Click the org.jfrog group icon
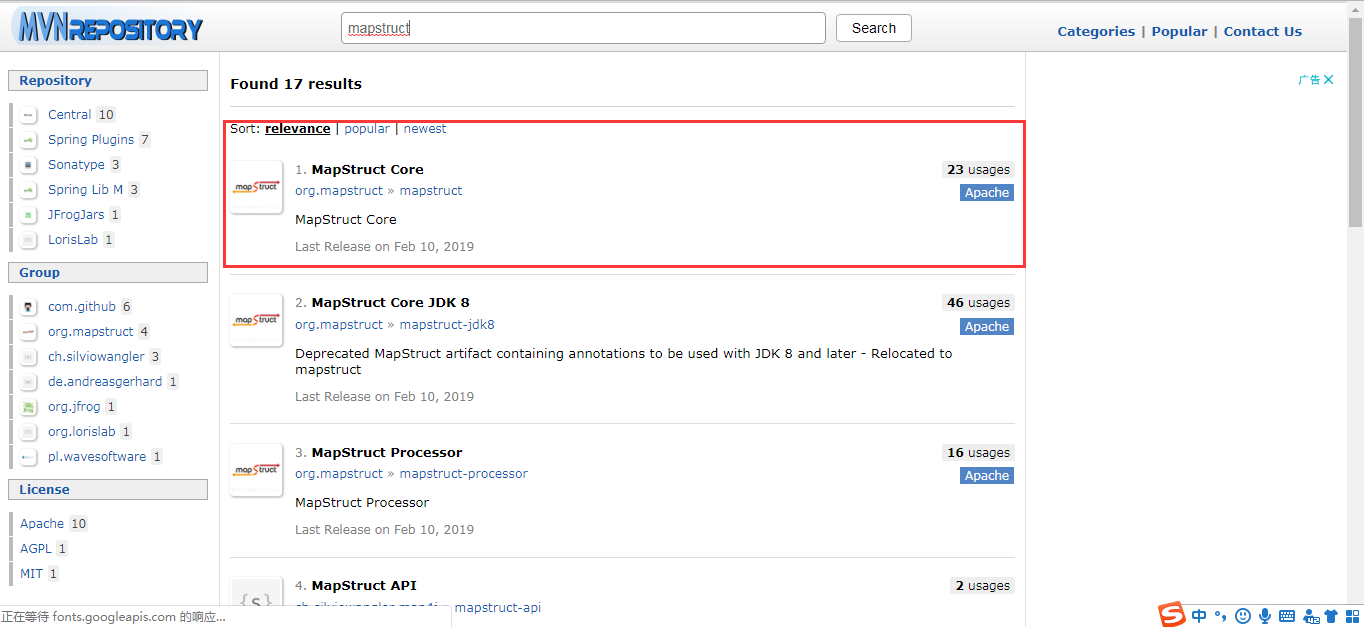1364x627 pixels. click(29, 407)
